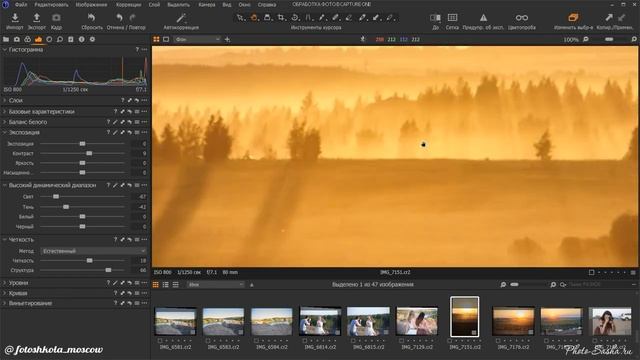Tick checkbox under IMG_7129.cr2 thumbnail

402,340
